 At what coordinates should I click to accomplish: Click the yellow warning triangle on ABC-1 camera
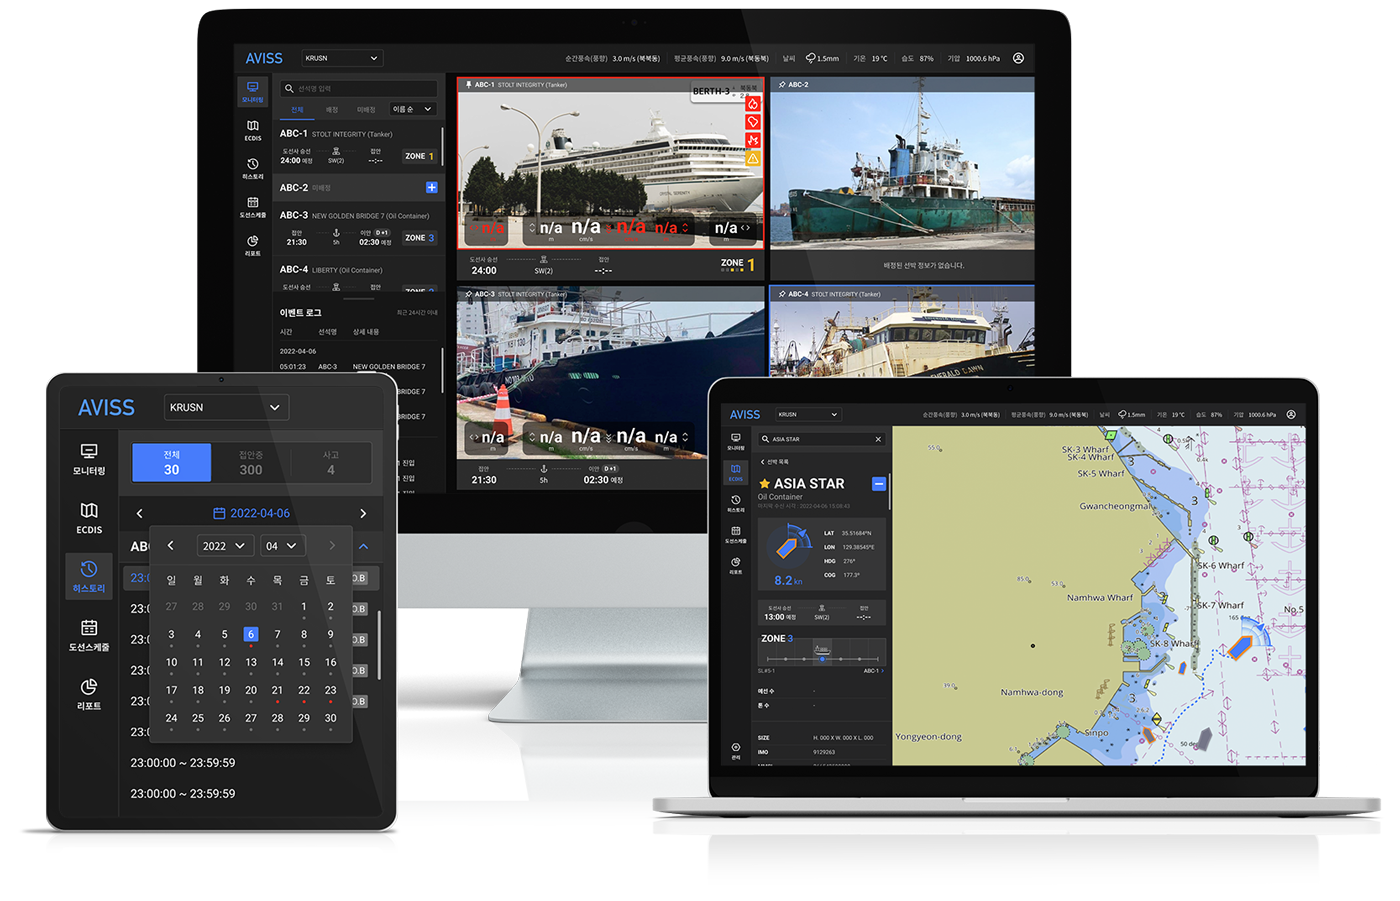[x=753, y=158]
